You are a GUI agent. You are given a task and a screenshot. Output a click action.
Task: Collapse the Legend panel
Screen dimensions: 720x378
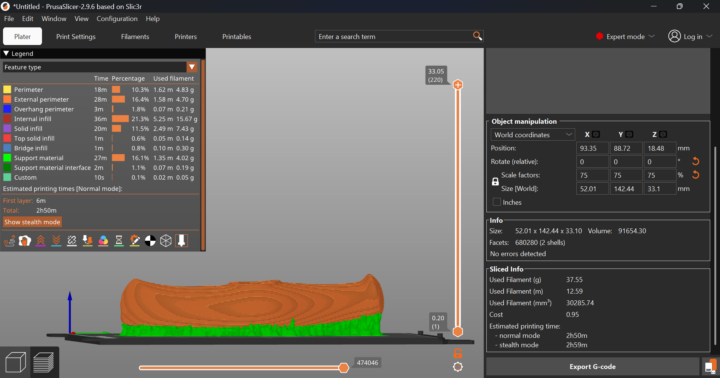6,53
